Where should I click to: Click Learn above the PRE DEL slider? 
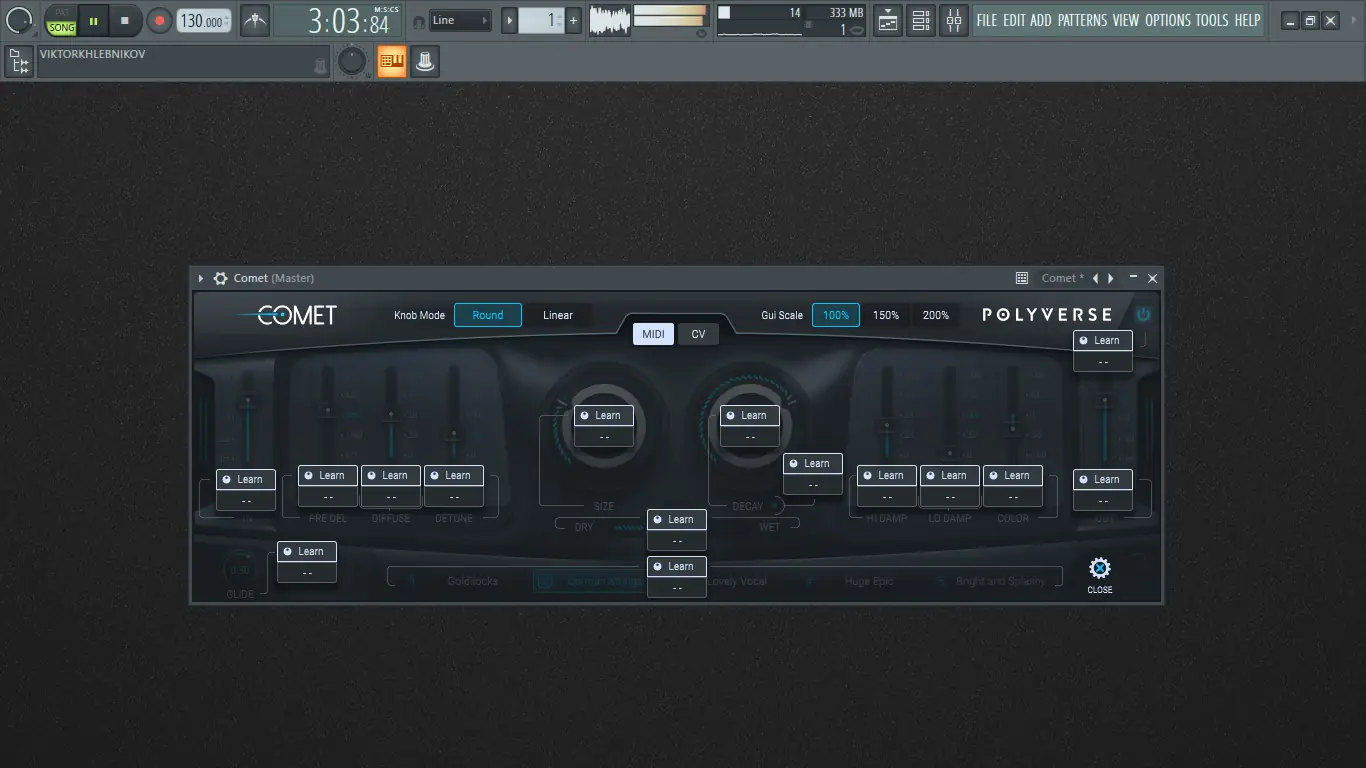(x=328, y=475)
